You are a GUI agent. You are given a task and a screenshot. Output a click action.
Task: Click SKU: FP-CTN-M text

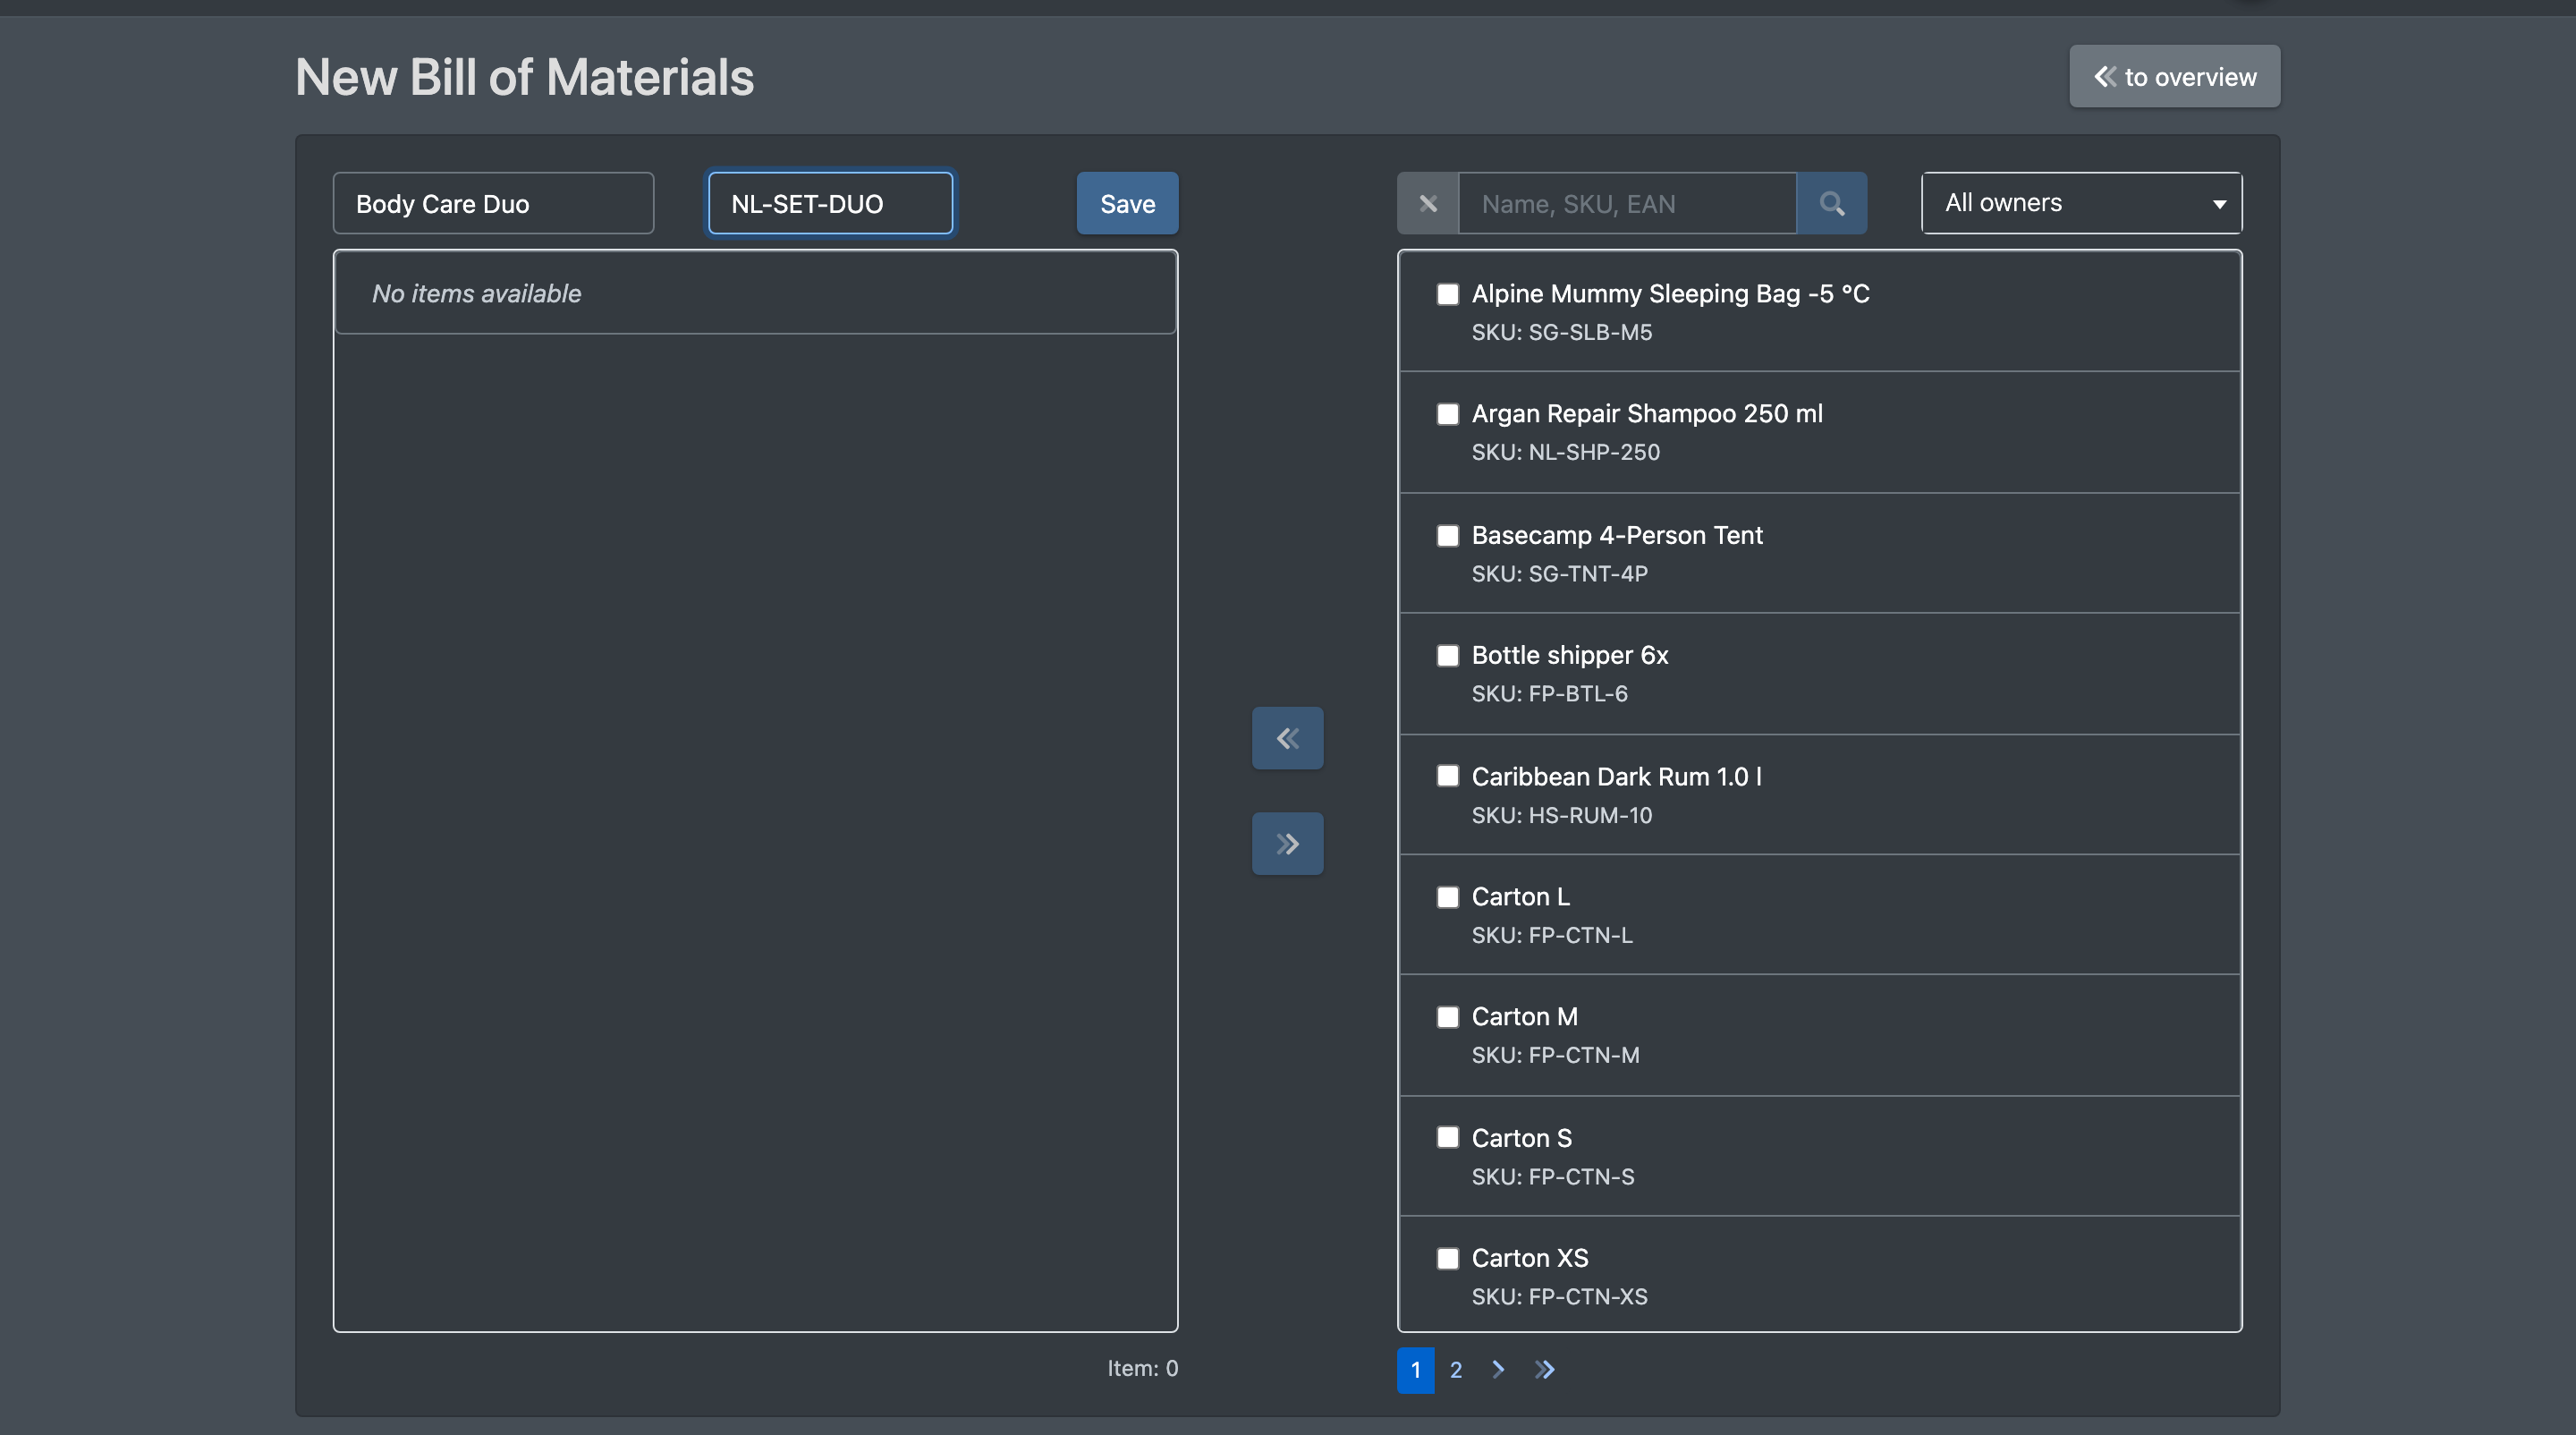coord(1556,1055)
